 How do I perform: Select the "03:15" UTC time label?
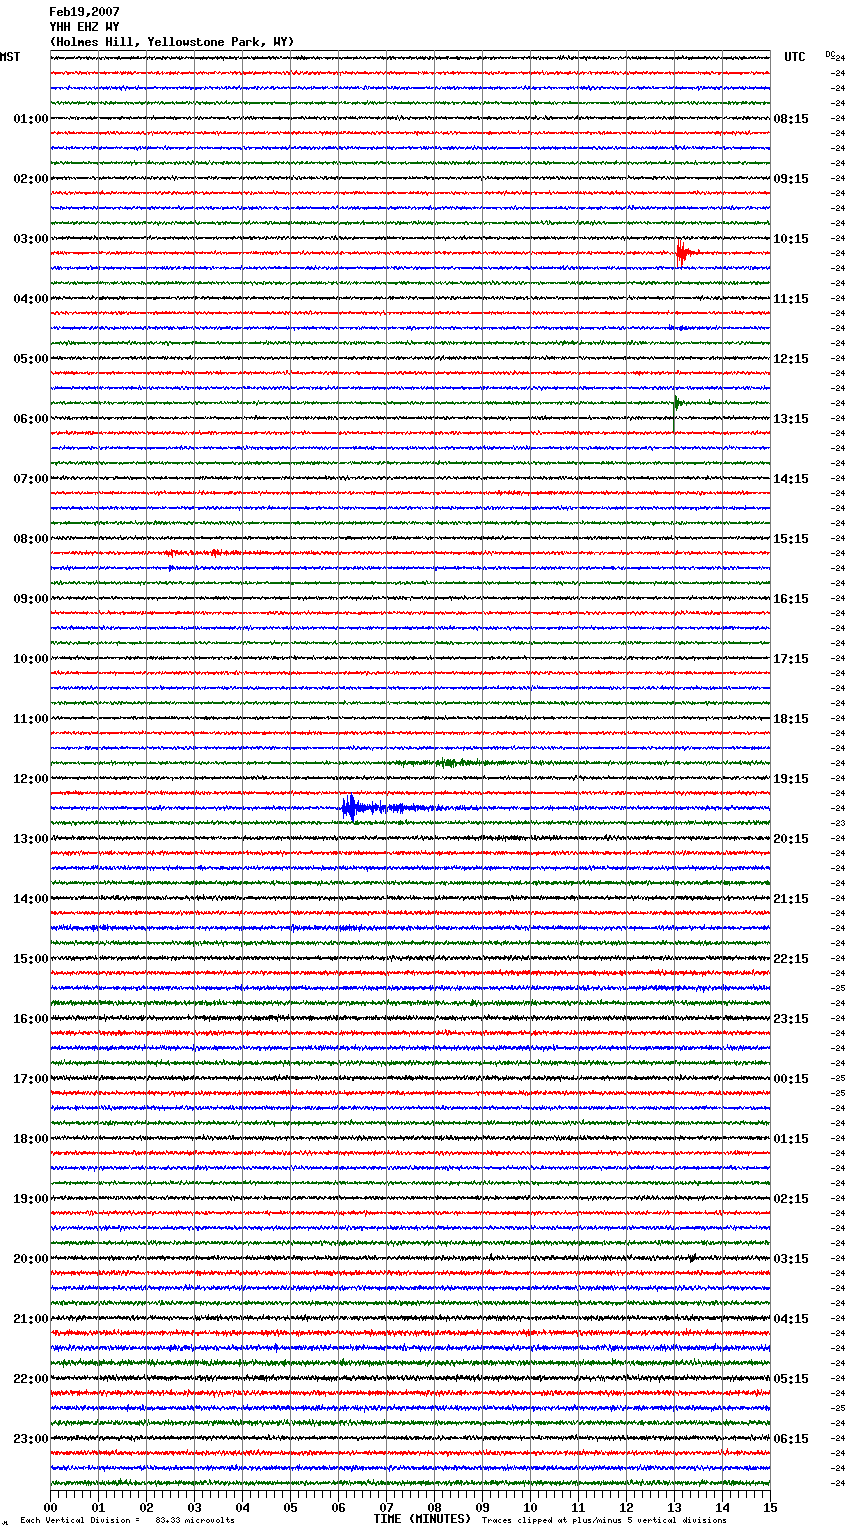[x=791, y=1259]
